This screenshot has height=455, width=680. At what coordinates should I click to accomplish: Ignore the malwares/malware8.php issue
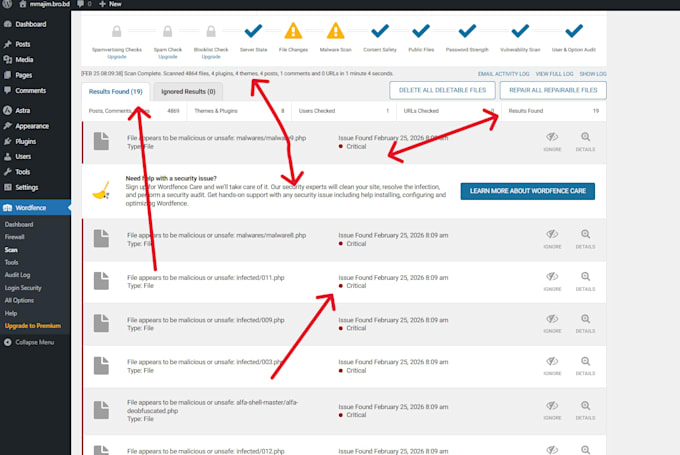pos(552,239)
